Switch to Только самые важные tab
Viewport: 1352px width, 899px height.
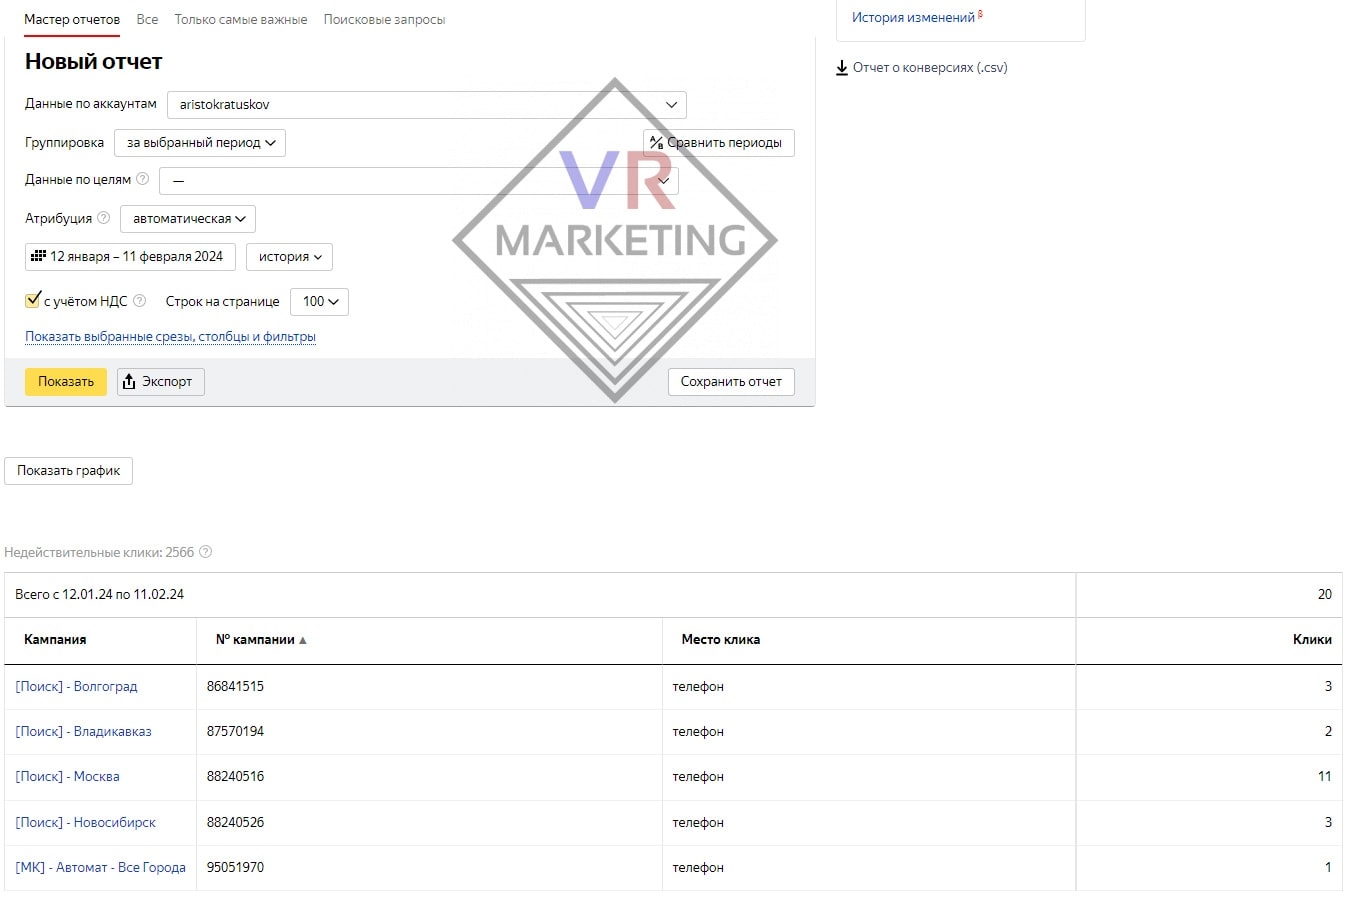point(241,19)
